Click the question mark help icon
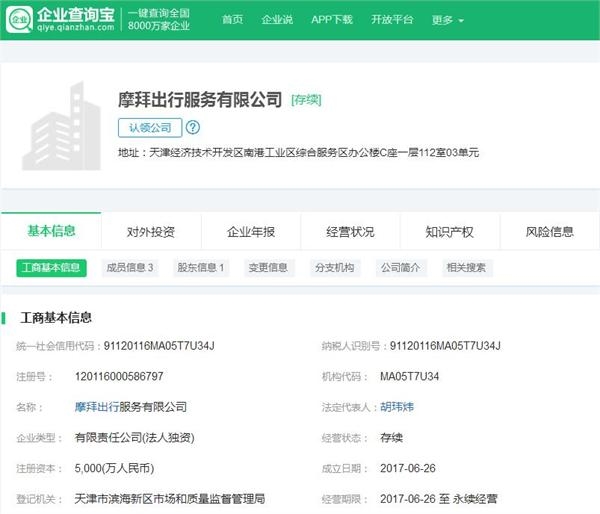The image size is (600, 514). (x=193, y=127)
